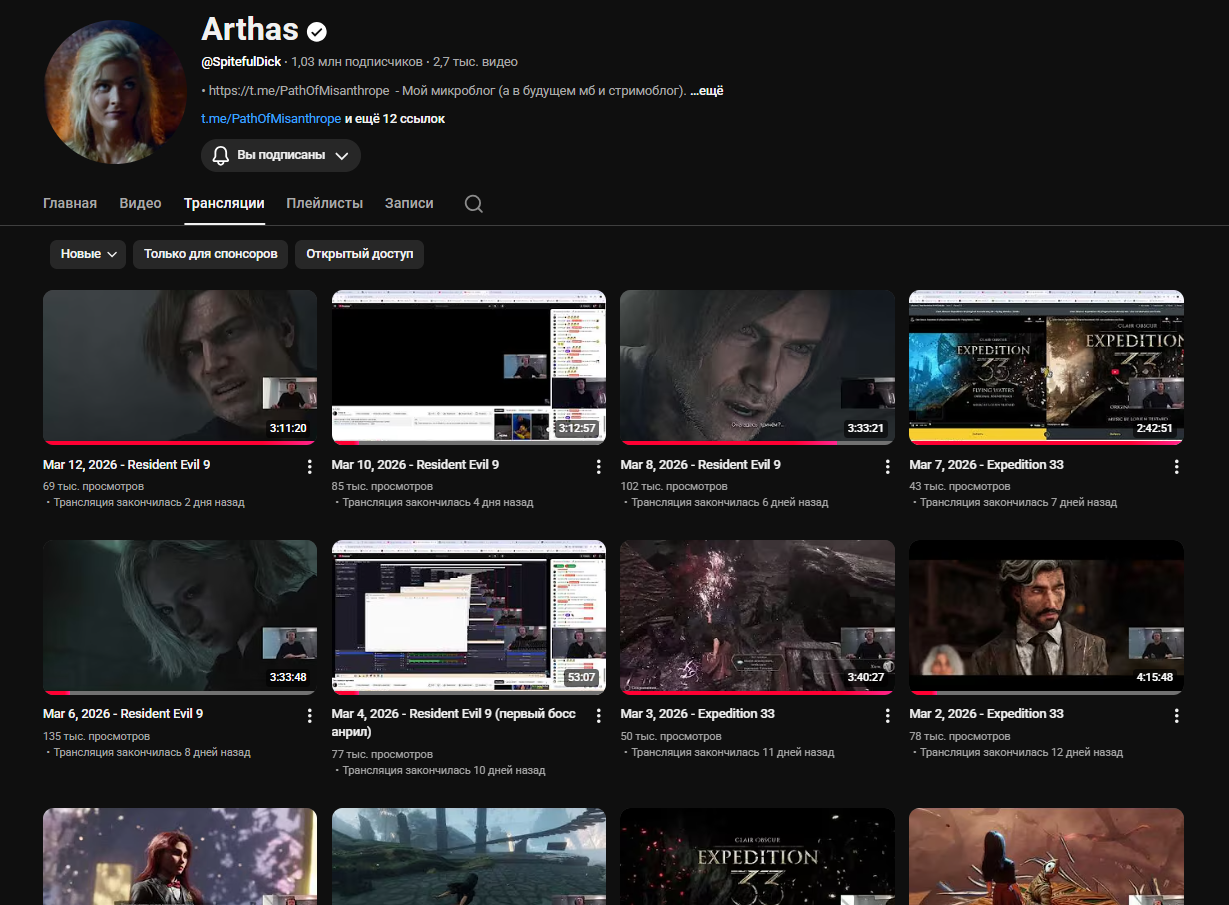Select the 'Трансляции' tab
Screen dimensions: 1229x905
pos(224,203)
